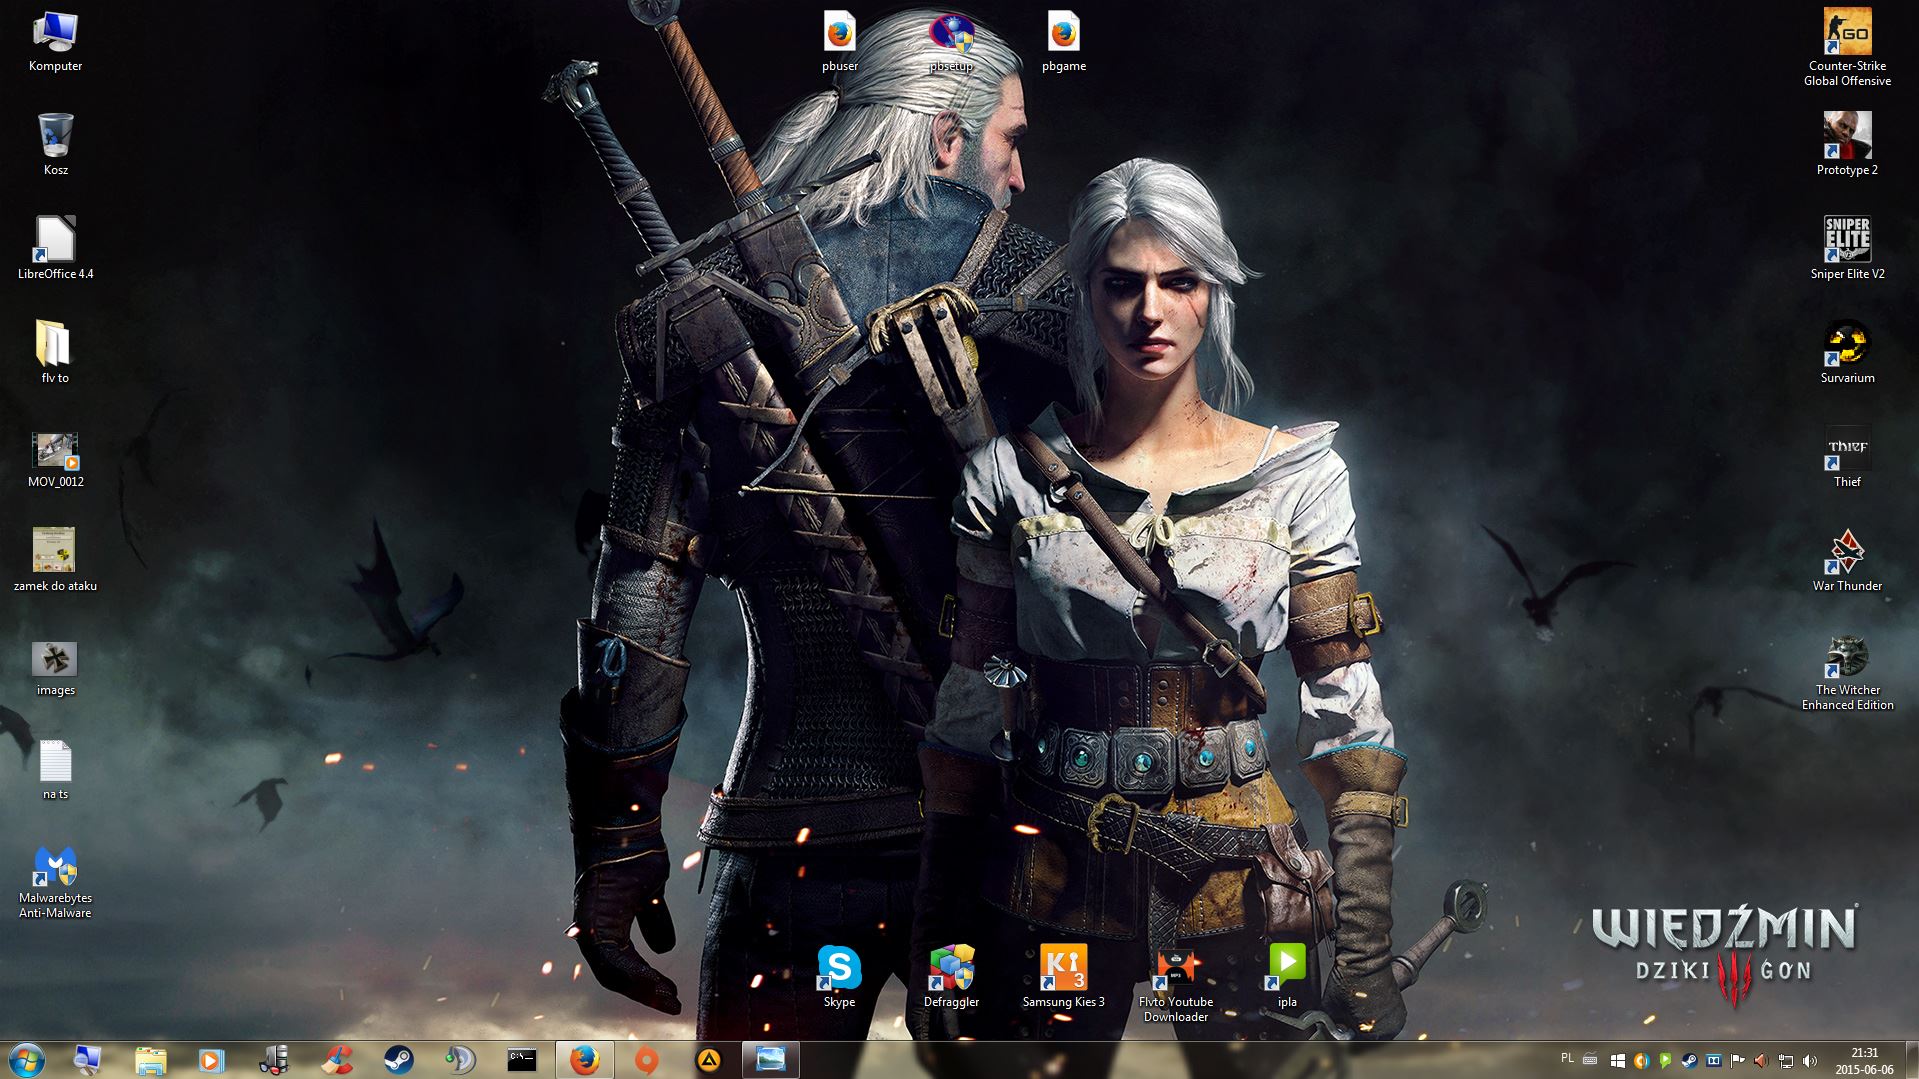
Task: Select the Komputer desktop icon
Action: point(55,42)
